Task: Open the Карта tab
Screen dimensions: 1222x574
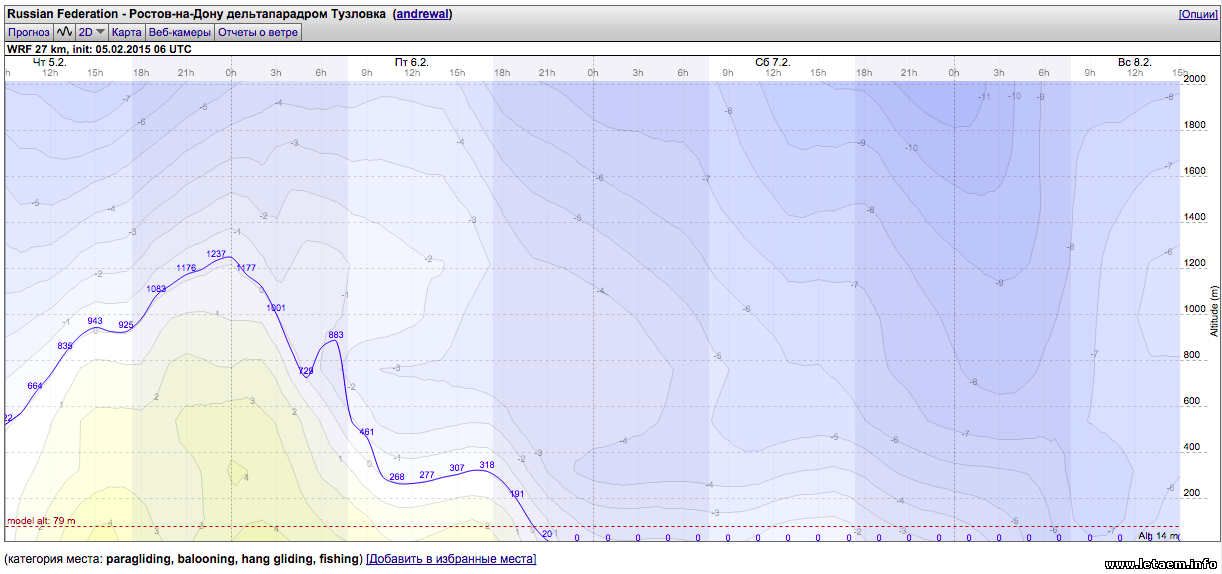Action: tap(127, 32)
